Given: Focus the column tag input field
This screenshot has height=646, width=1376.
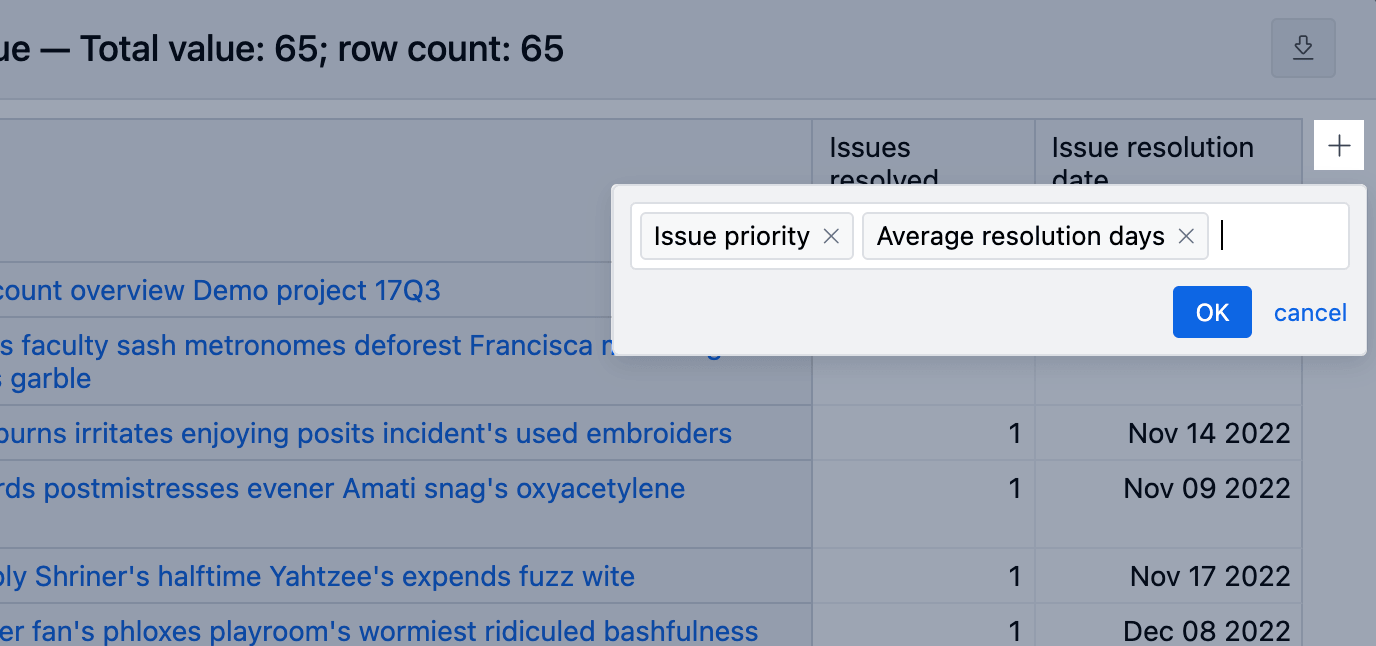Looking at the screenshot, I should 1281,236.
